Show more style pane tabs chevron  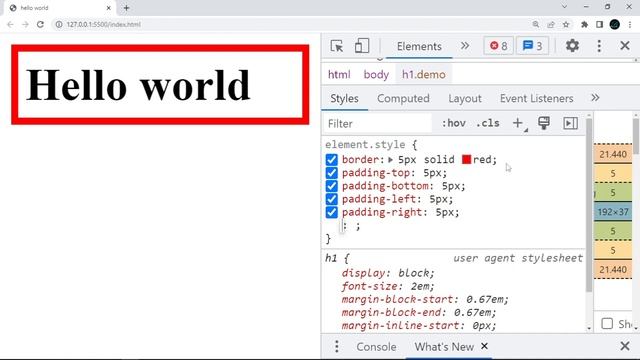(x=595, y=98)
